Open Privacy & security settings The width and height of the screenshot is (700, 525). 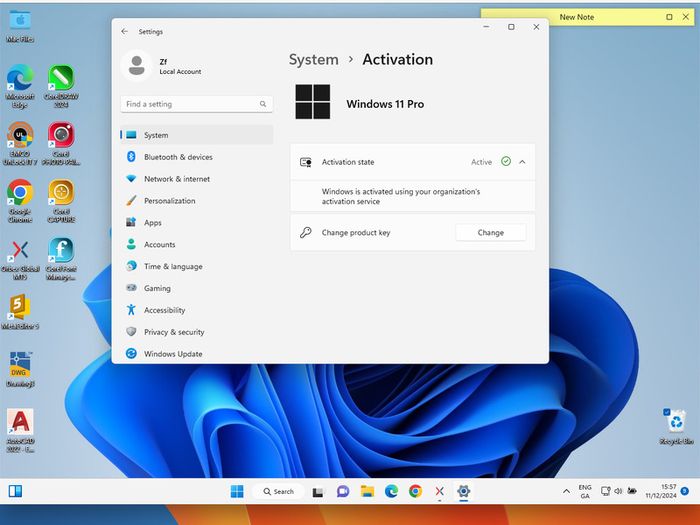point(197,332)
